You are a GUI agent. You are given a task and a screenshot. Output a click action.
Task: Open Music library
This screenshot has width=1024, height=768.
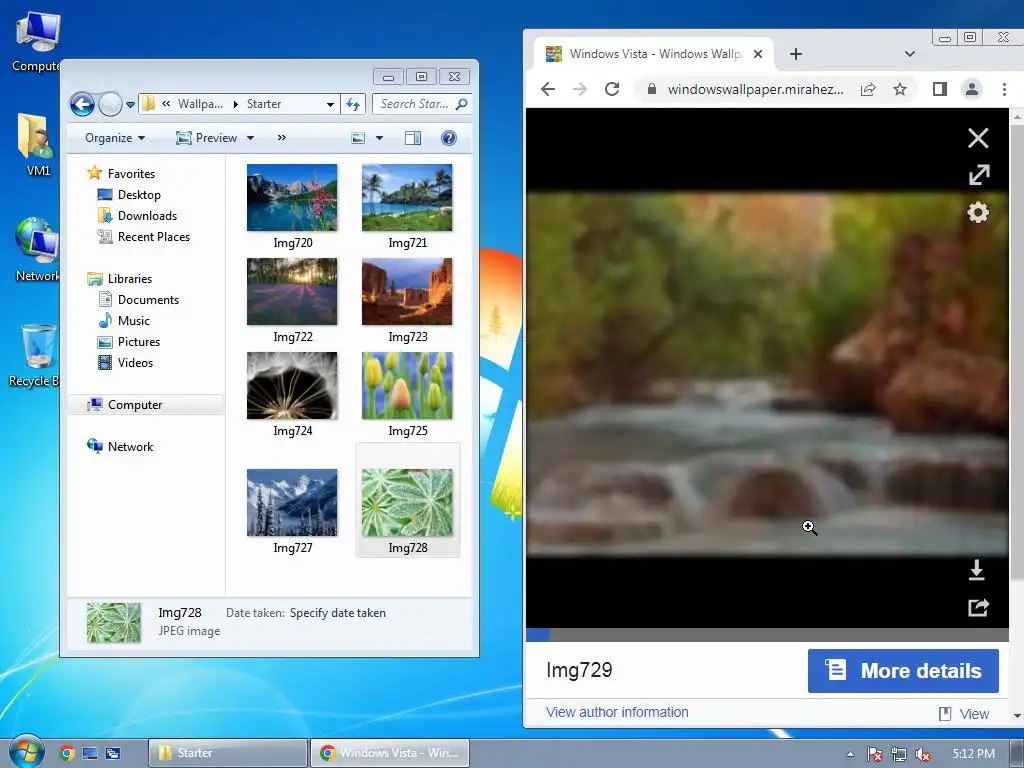(x=134, y=321)
